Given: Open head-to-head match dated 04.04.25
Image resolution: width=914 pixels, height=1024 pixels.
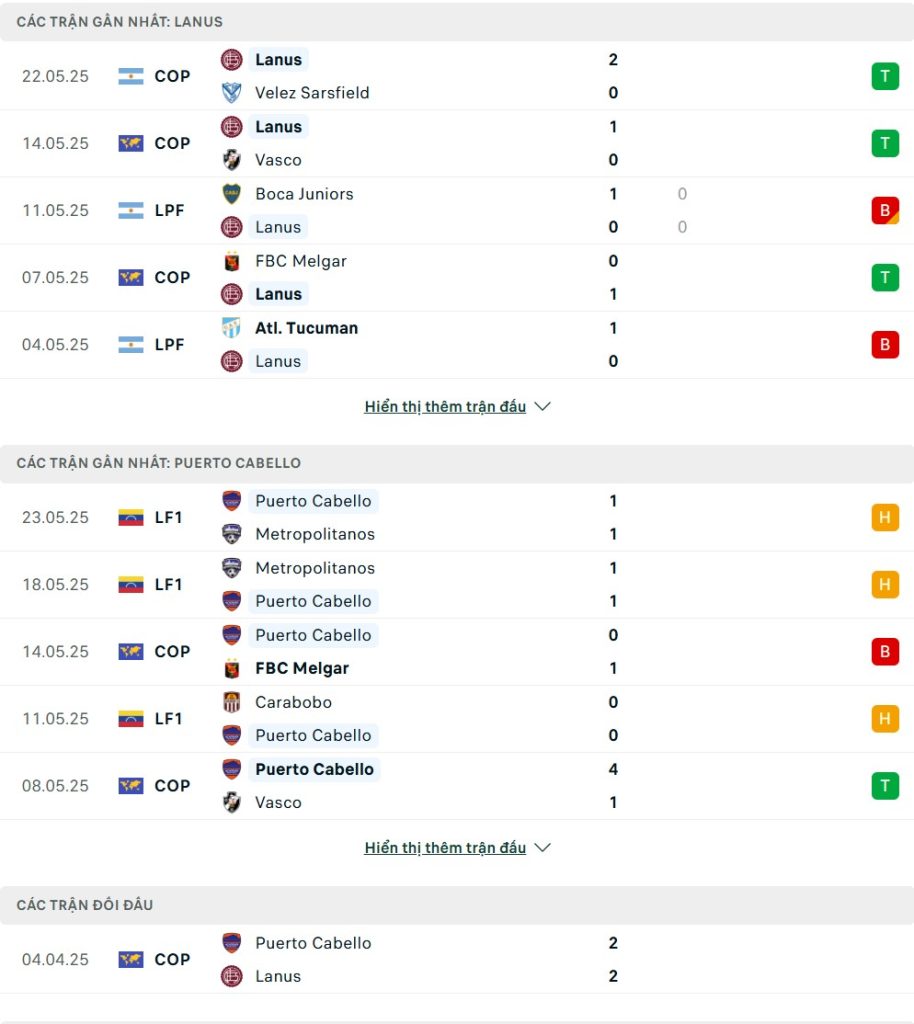Looking at the screenshot, I should tap(457, 959).
